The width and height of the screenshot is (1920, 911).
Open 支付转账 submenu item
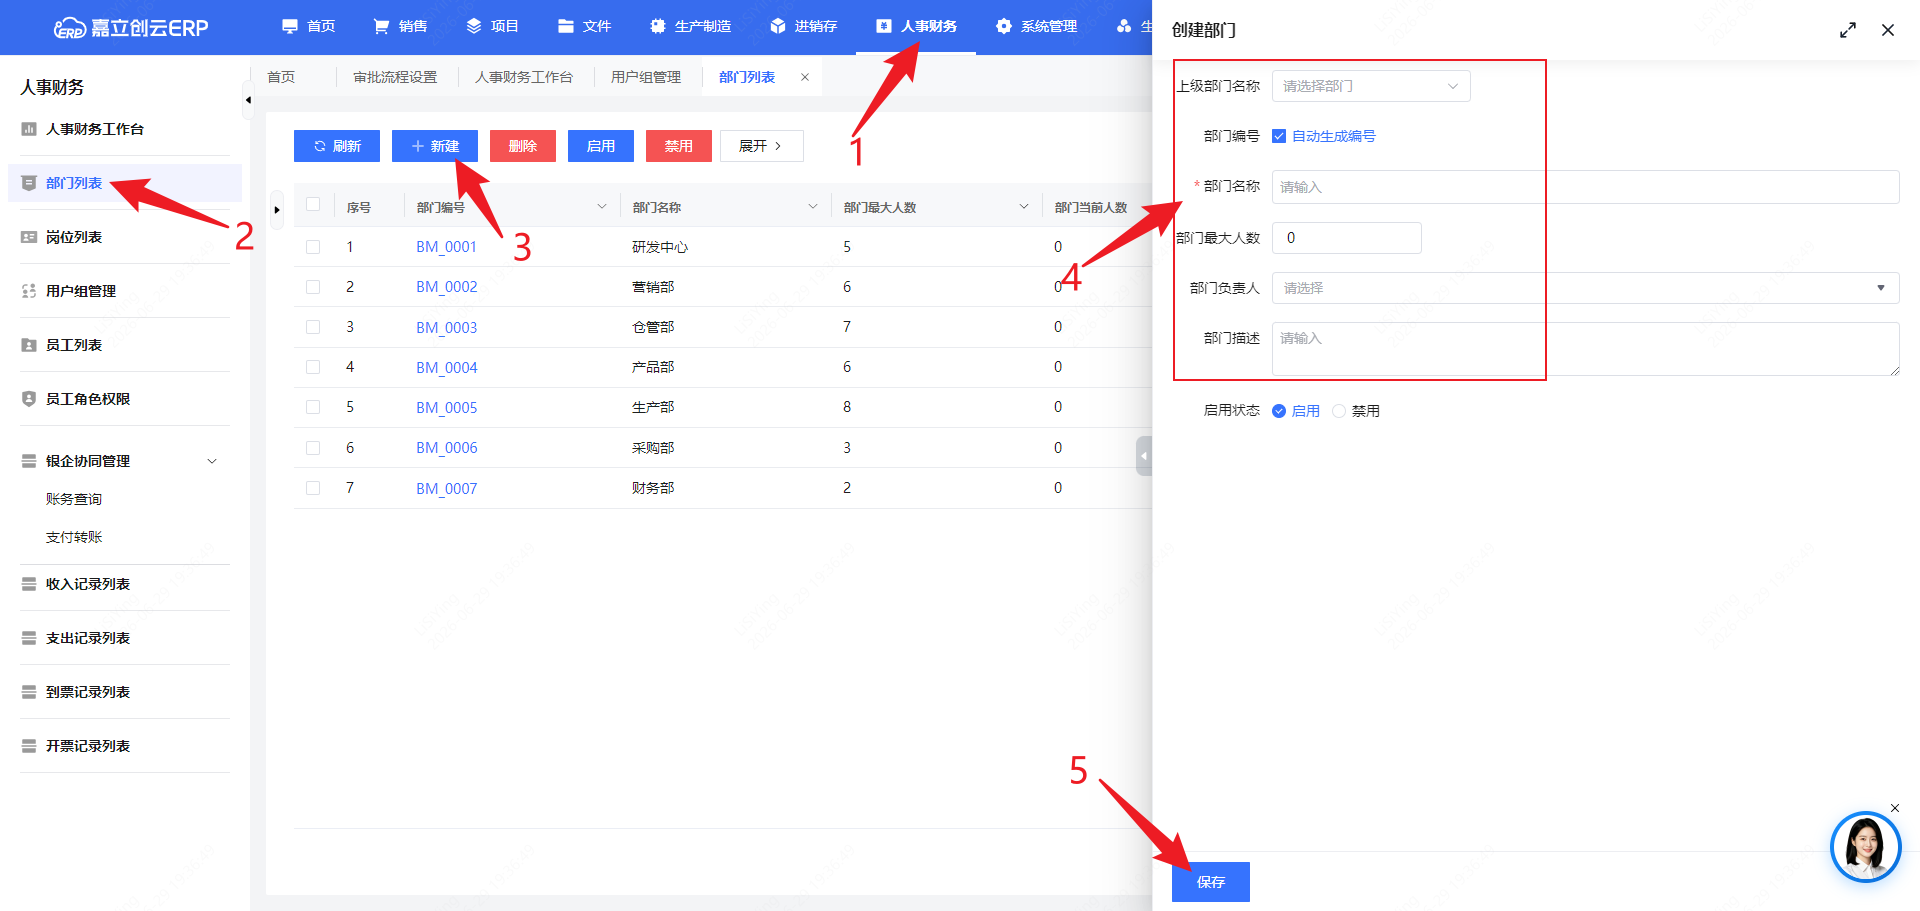coord(74,537)
